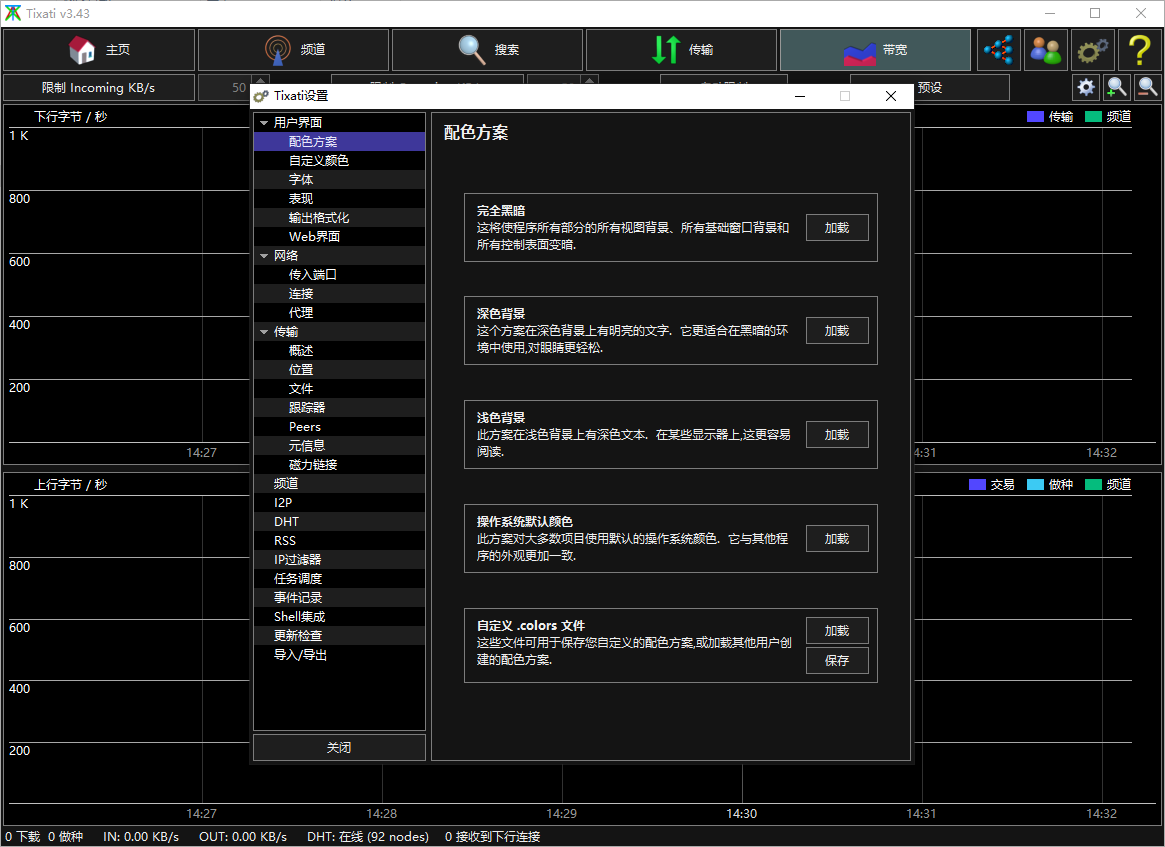Viewport: 1165px width, 847px height.
Task: Click the 限制 Incoming KB/s button
Action: click(x=99, y=88)
